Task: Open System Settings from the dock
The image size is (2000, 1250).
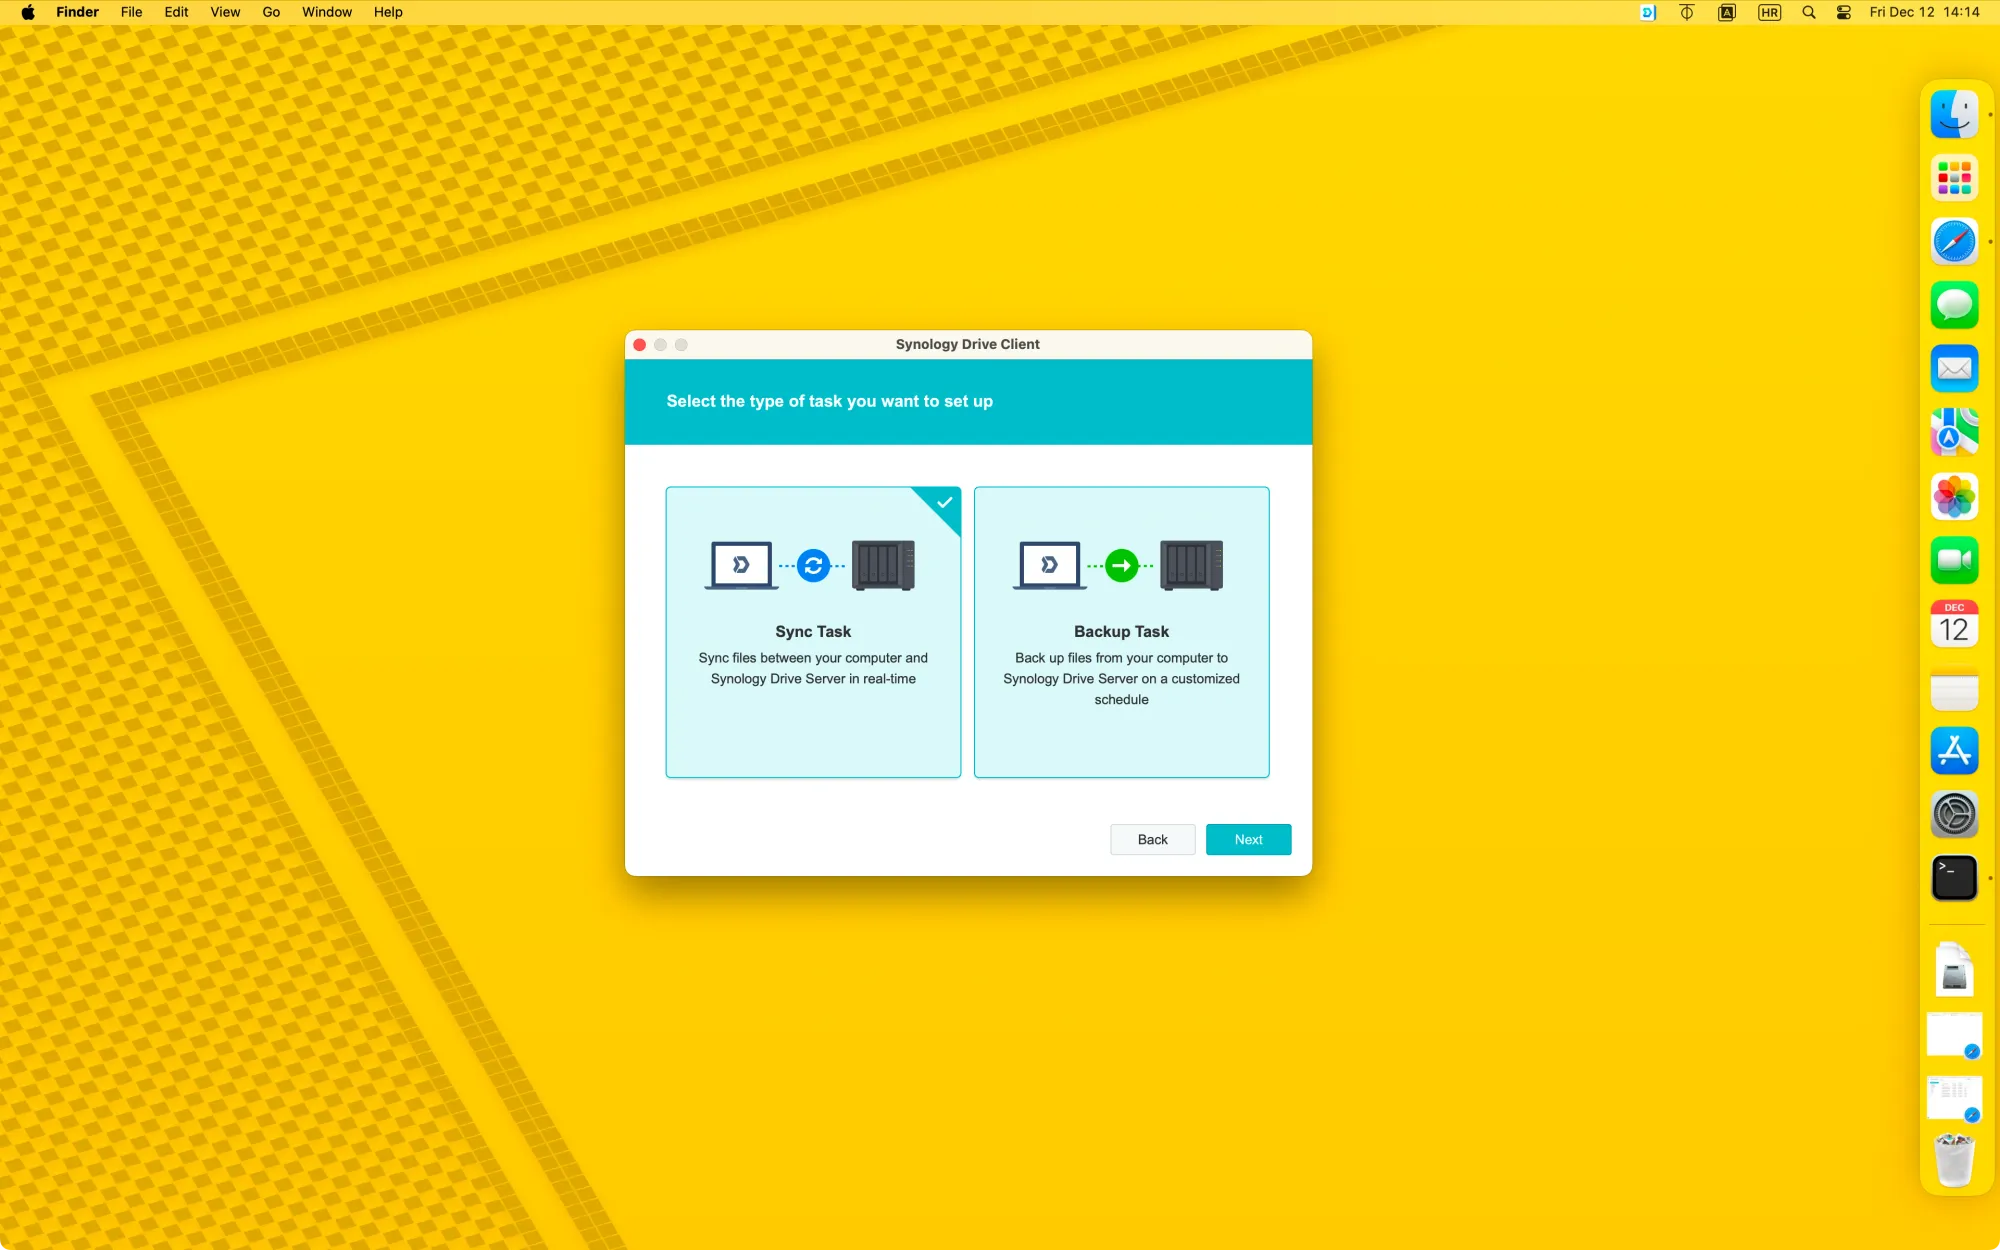Action: [1953, 815]
